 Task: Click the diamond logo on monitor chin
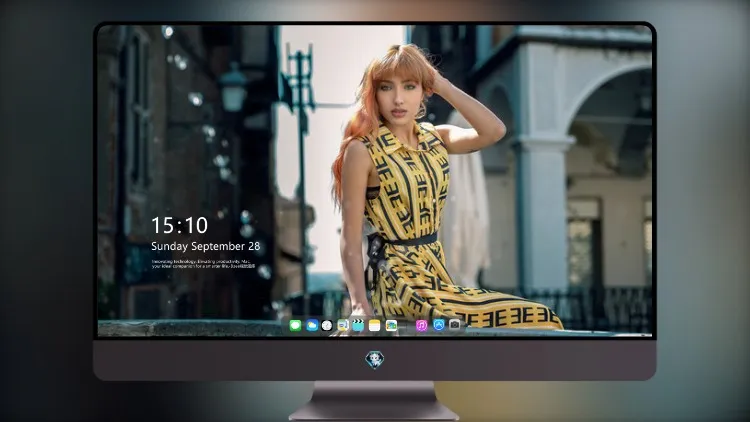click(375, 360)
